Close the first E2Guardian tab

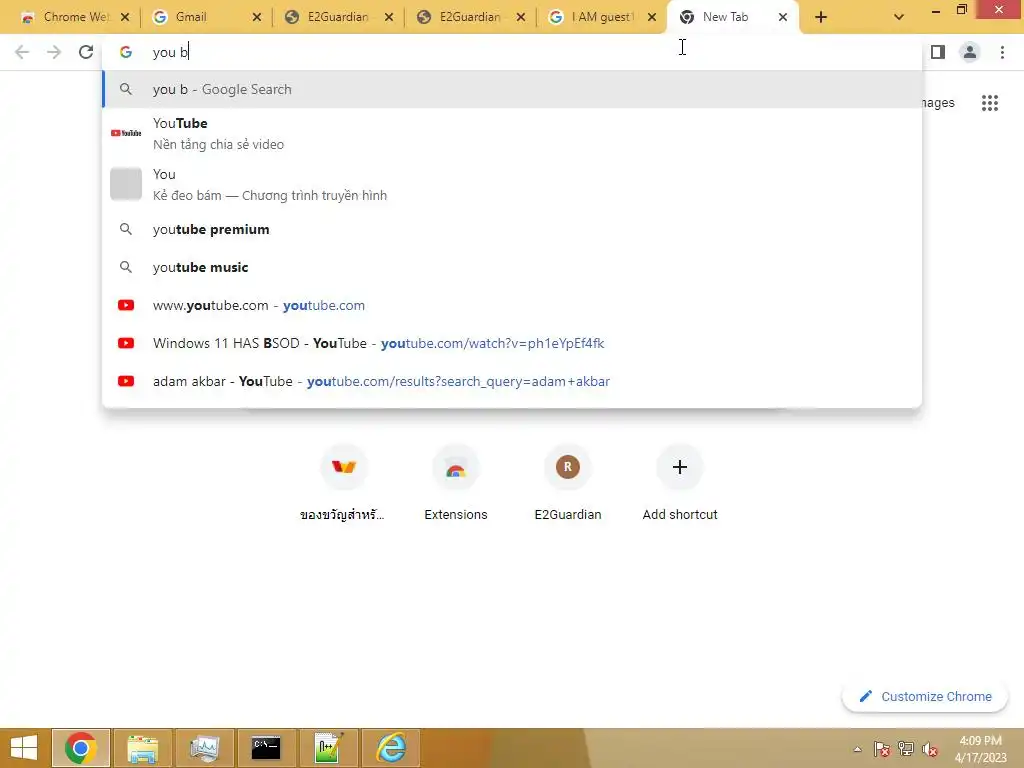coord(389,17)
